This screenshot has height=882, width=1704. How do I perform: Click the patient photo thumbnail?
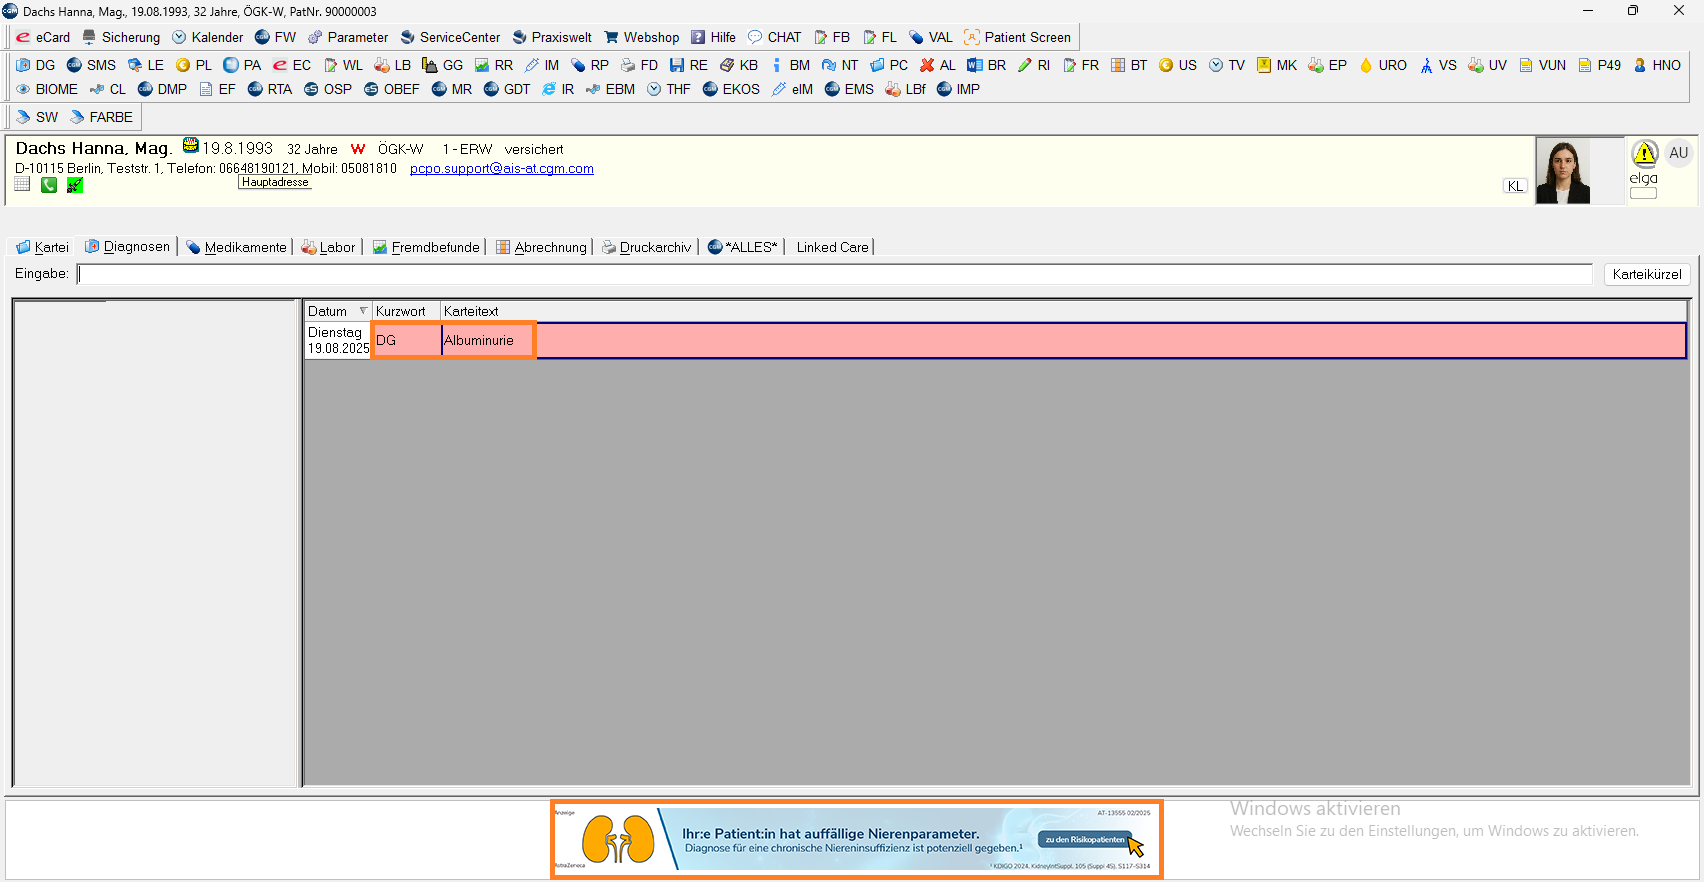point(1562,172)
